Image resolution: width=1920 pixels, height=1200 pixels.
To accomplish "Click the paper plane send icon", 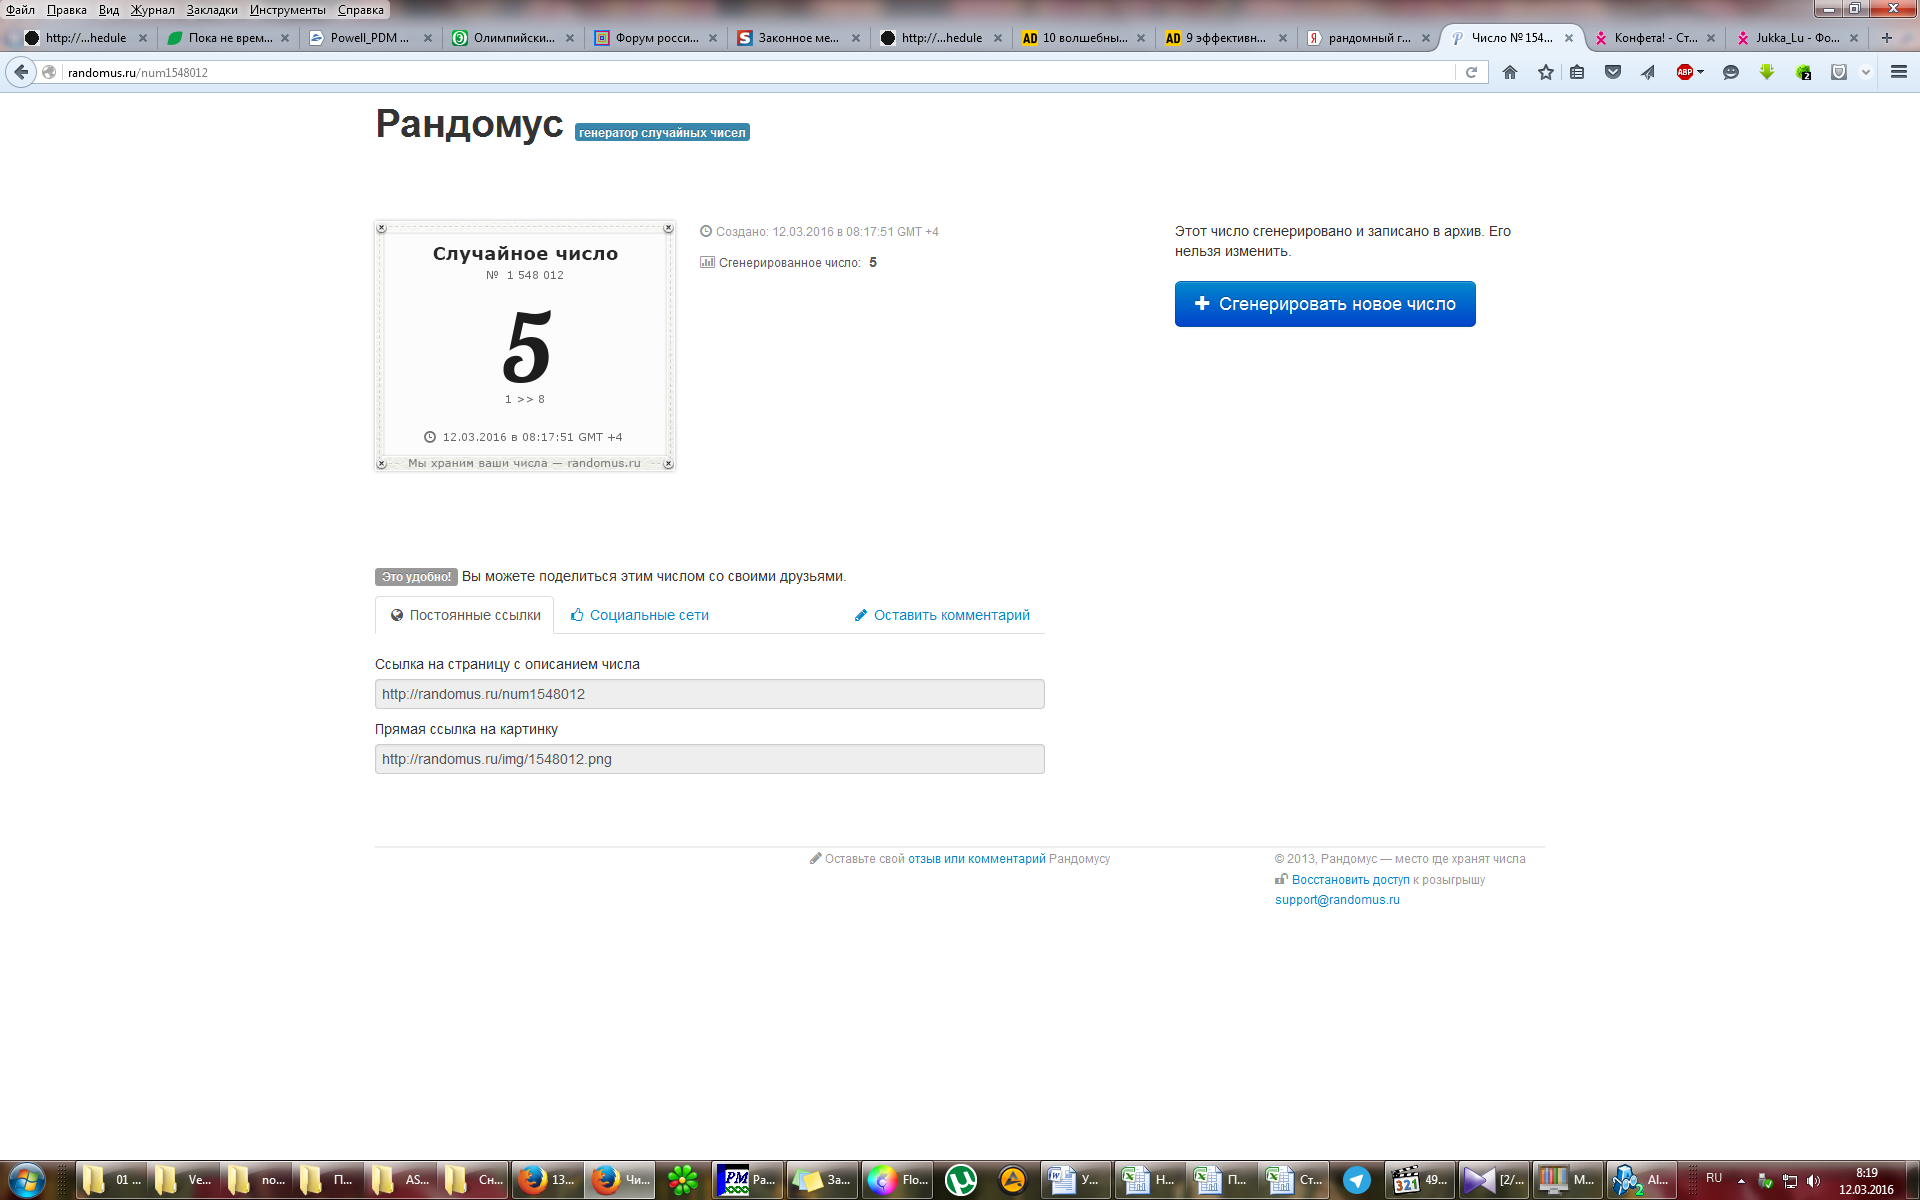I will point(1648,72).
